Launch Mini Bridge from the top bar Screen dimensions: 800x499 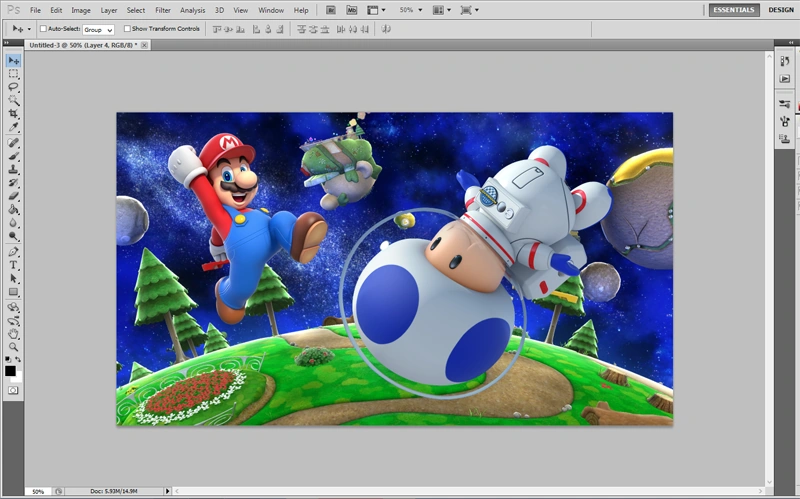[x=352, y=10]
